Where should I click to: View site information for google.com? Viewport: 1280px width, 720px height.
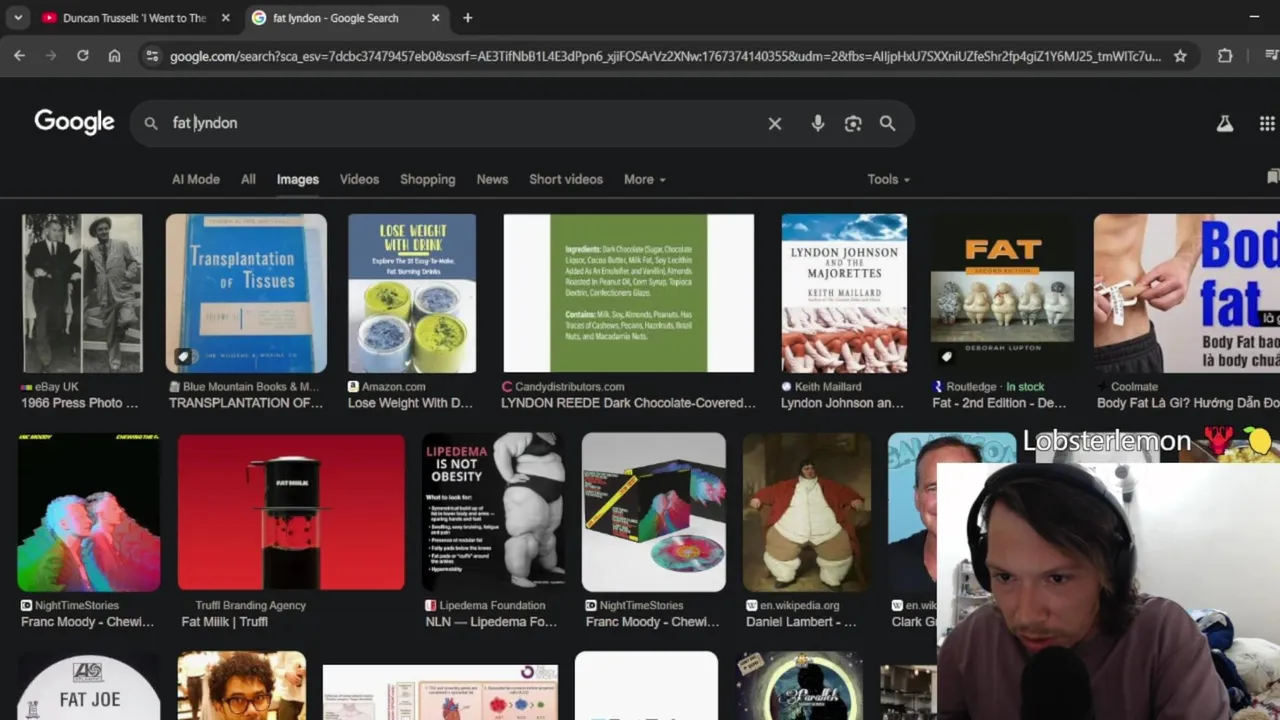click(x=152, y=56)
